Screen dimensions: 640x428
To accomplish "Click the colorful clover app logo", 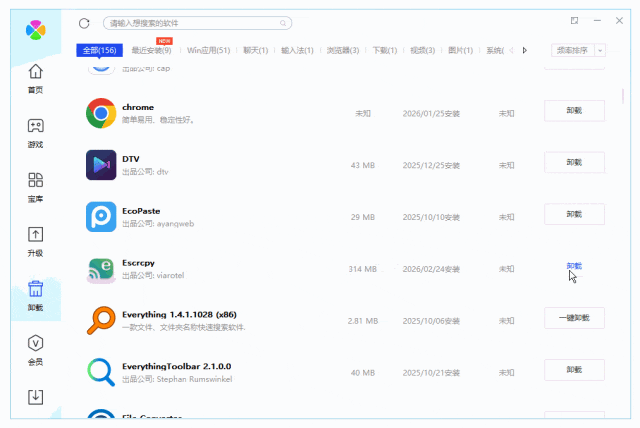I will tap(36, 30).
